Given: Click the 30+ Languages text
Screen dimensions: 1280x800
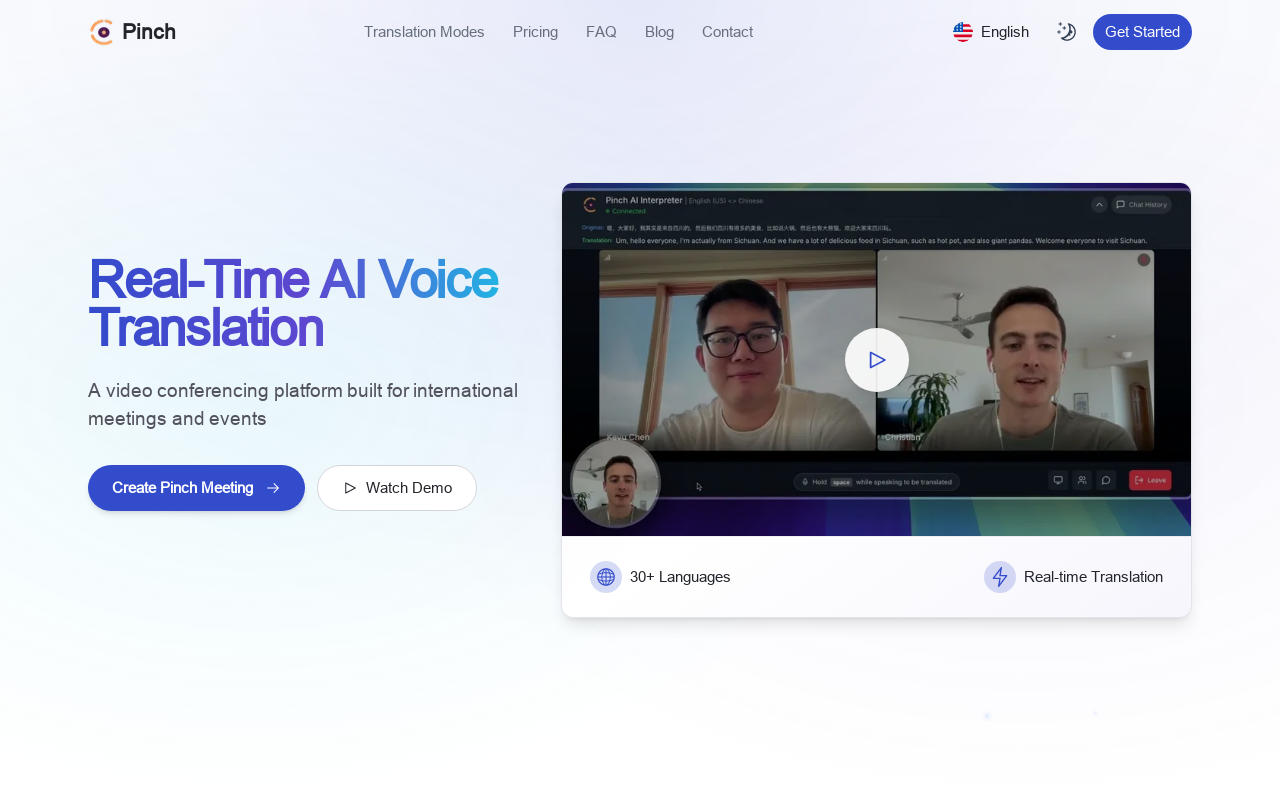Looking at the screenshot, I should 680,577.
